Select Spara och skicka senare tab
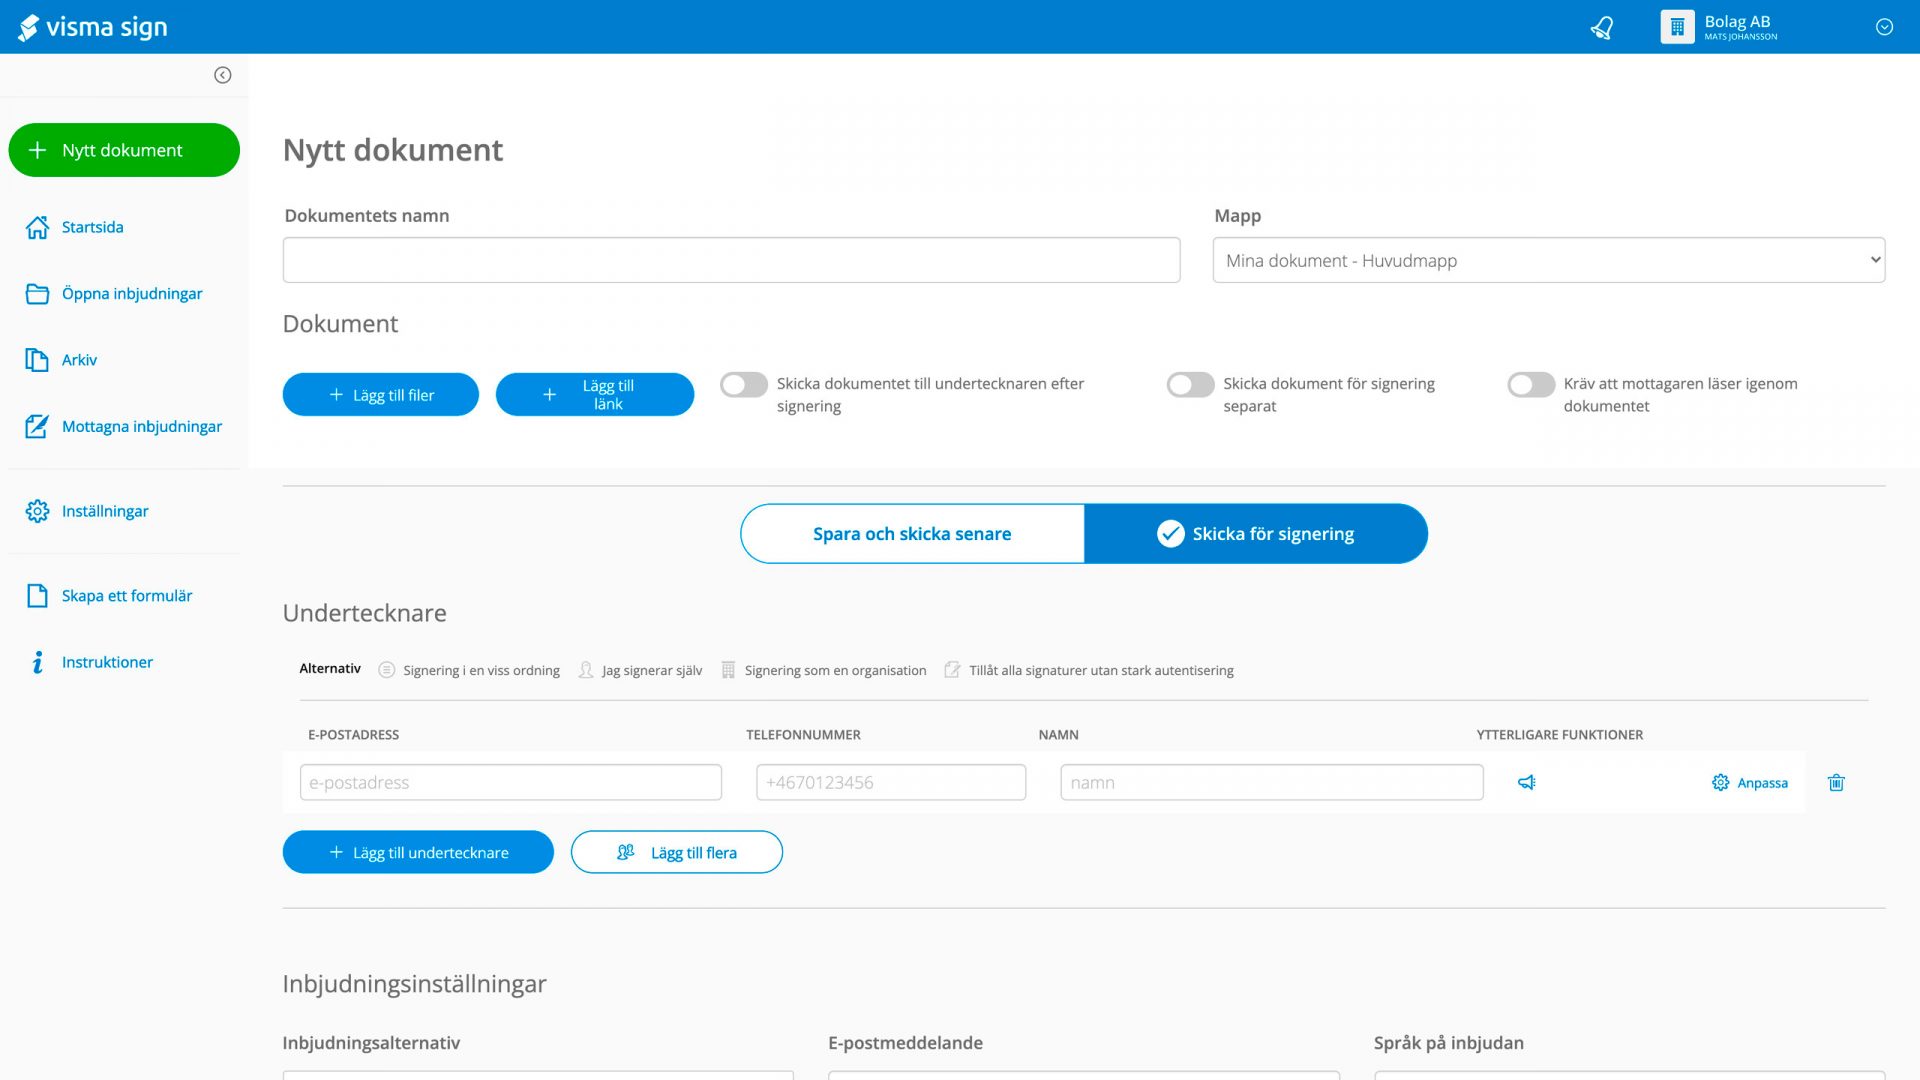Image resolution: width=1920 pixels, height=1080 pixels. [912, 534]
